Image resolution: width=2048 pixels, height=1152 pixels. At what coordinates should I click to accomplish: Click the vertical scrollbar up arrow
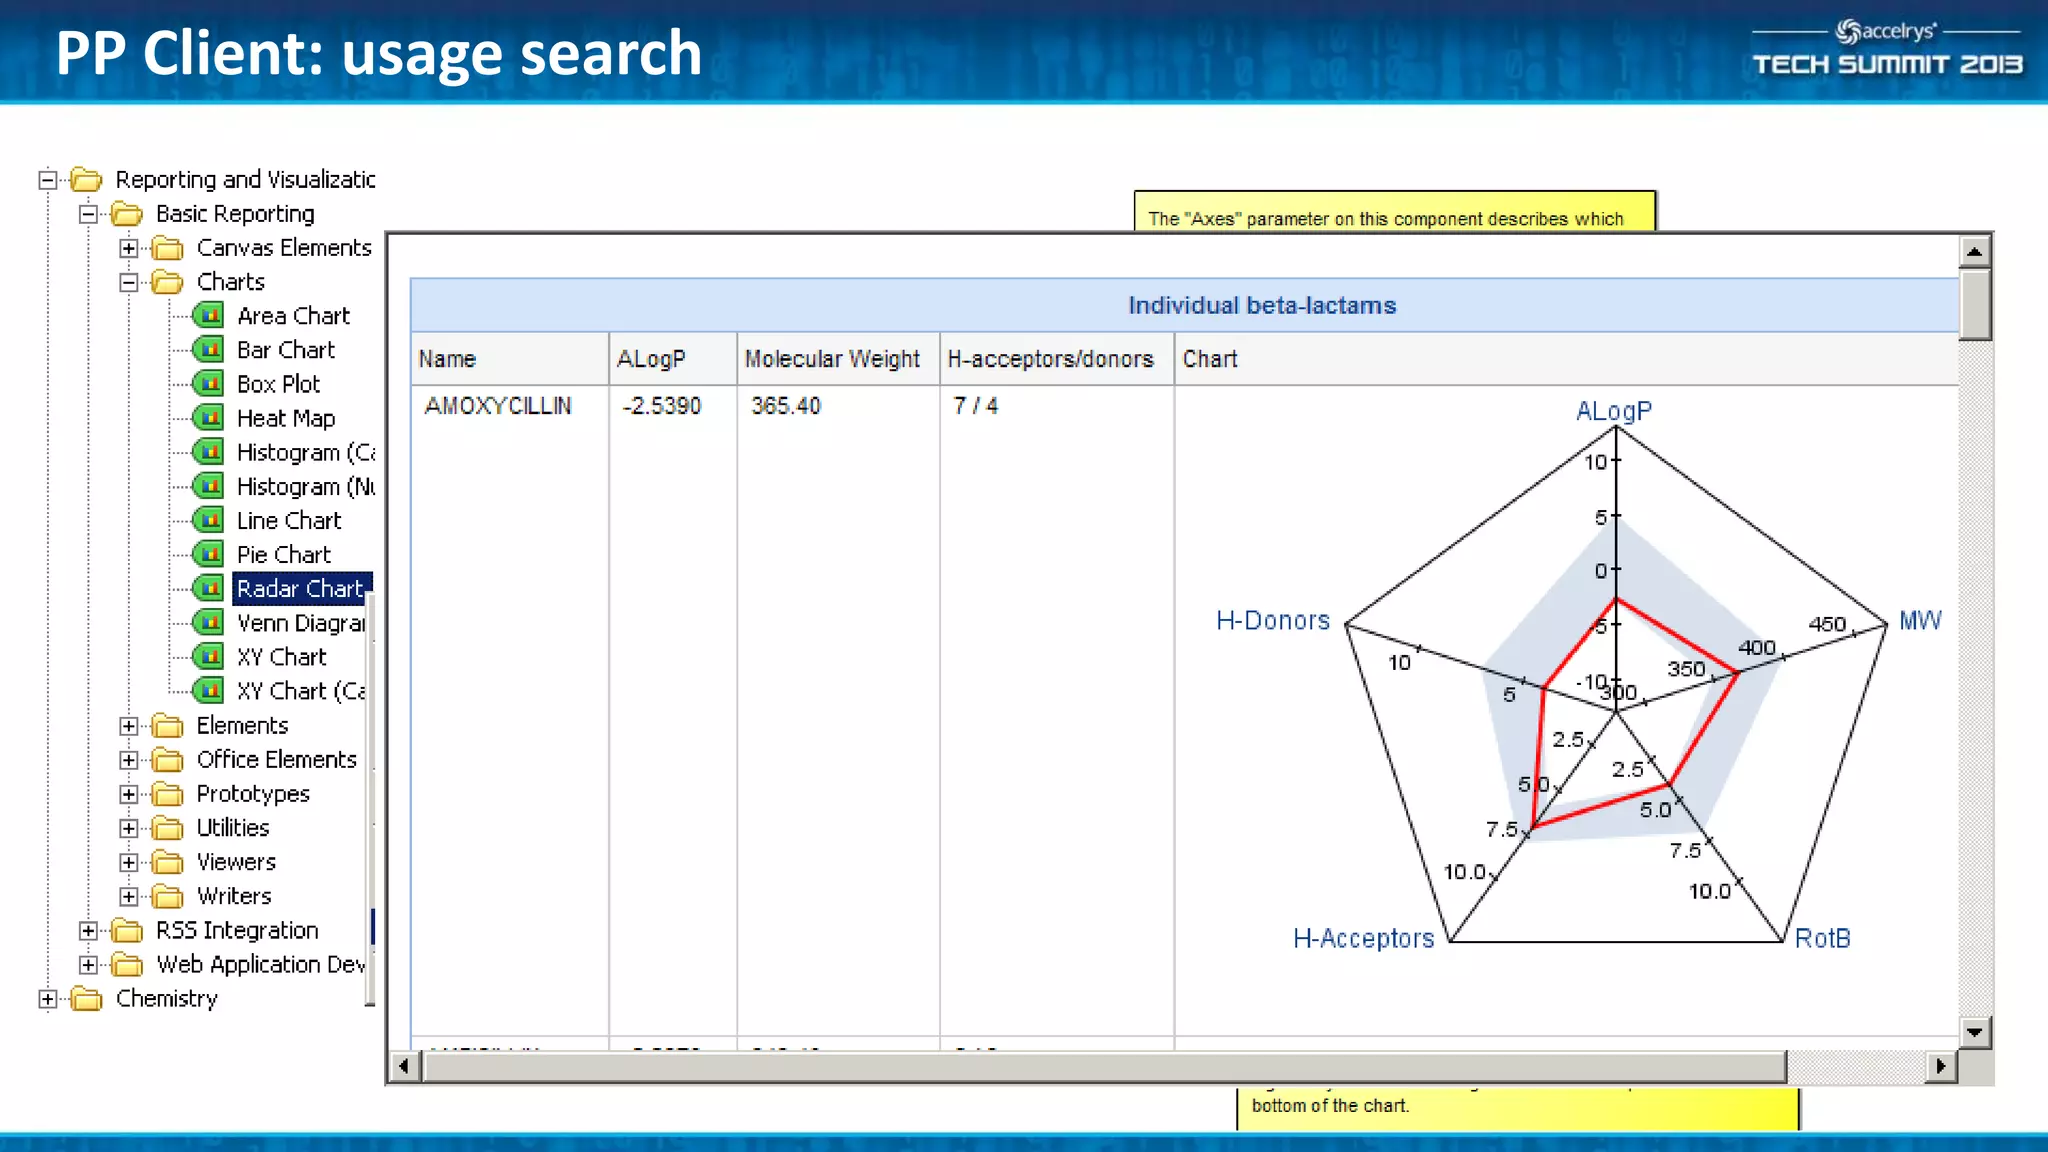(1974, 251)
